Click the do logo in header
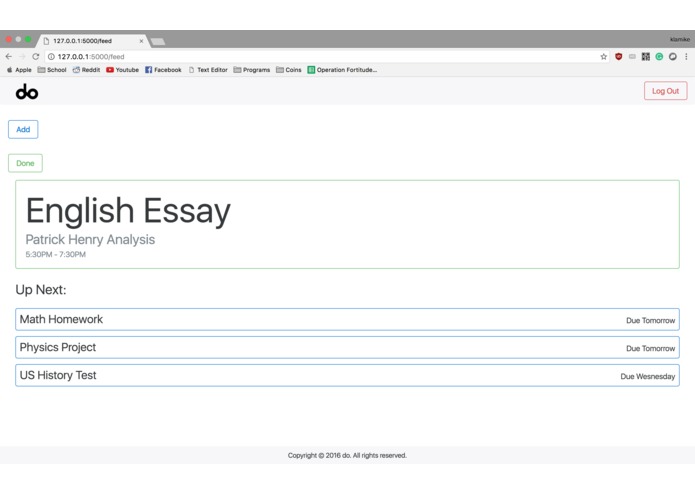 click(27, 92)
